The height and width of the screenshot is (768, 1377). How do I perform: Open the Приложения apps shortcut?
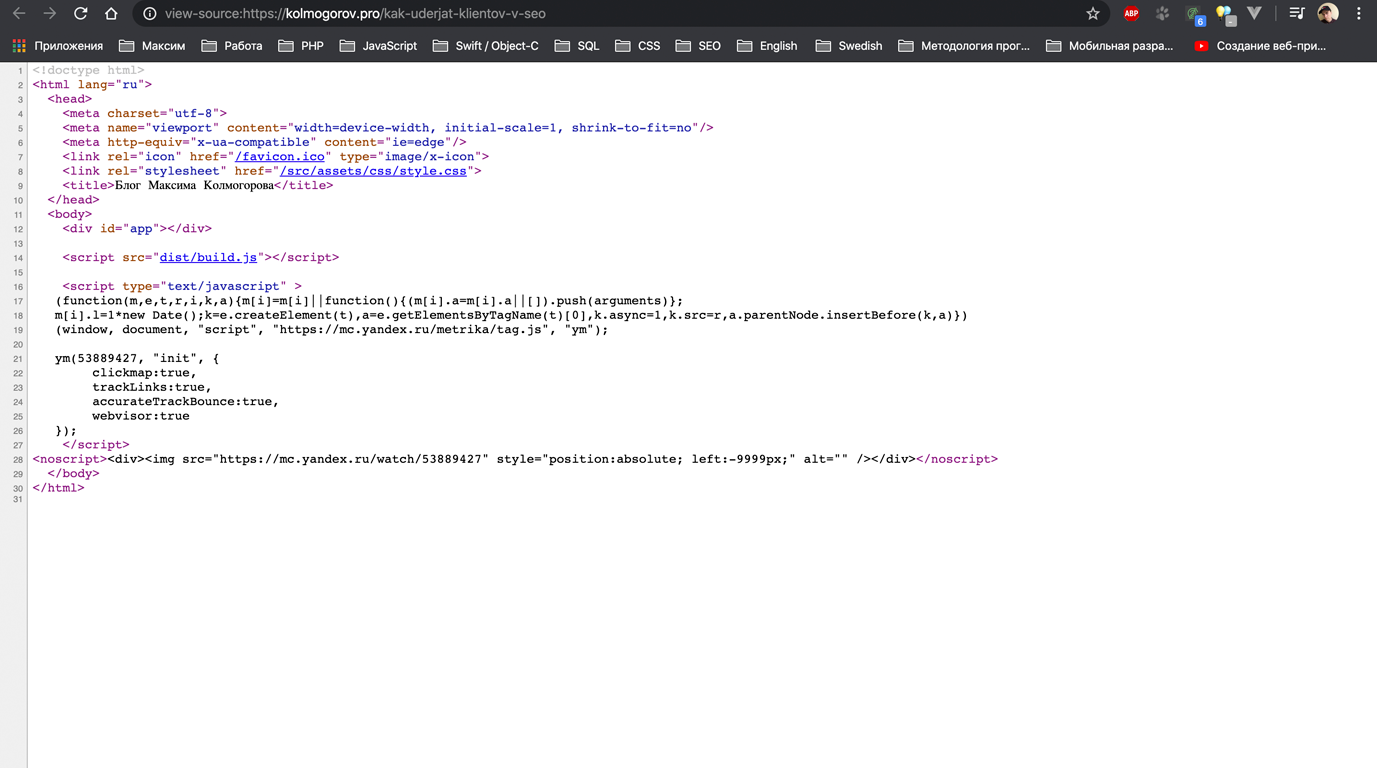click(58, 46)
